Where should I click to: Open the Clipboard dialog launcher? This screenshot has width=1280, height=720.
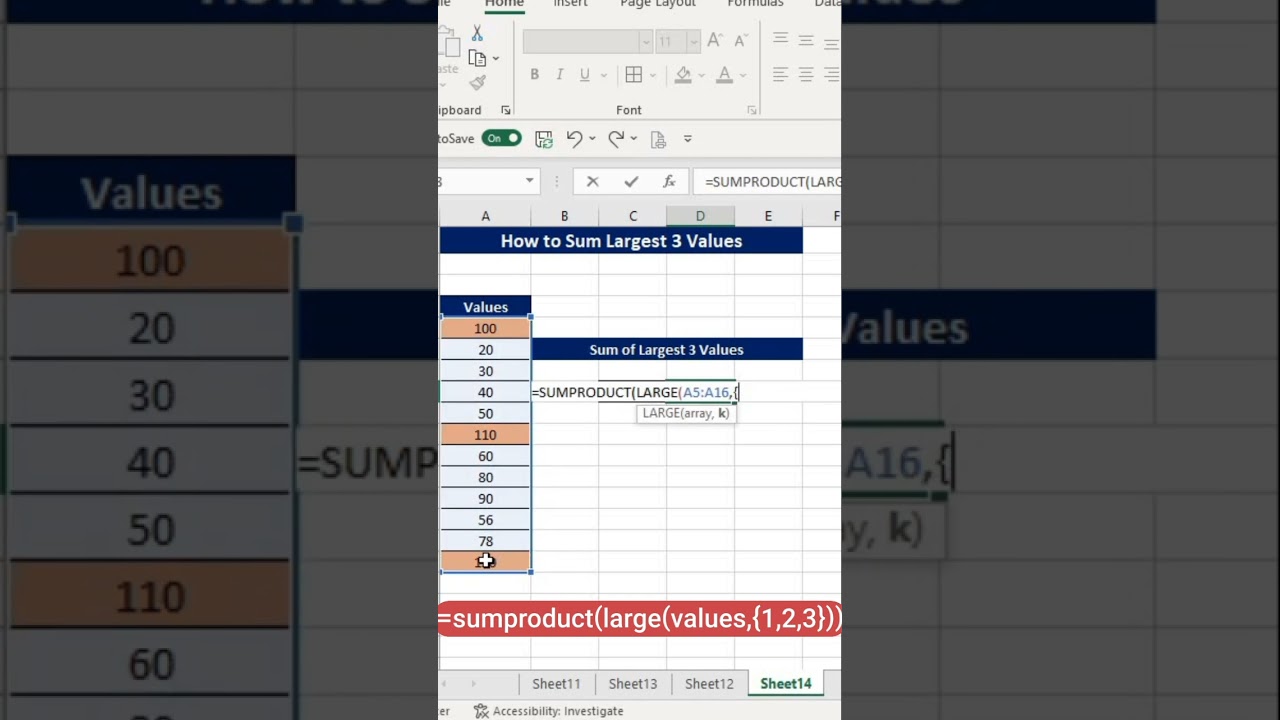click(x=505, y=110)
